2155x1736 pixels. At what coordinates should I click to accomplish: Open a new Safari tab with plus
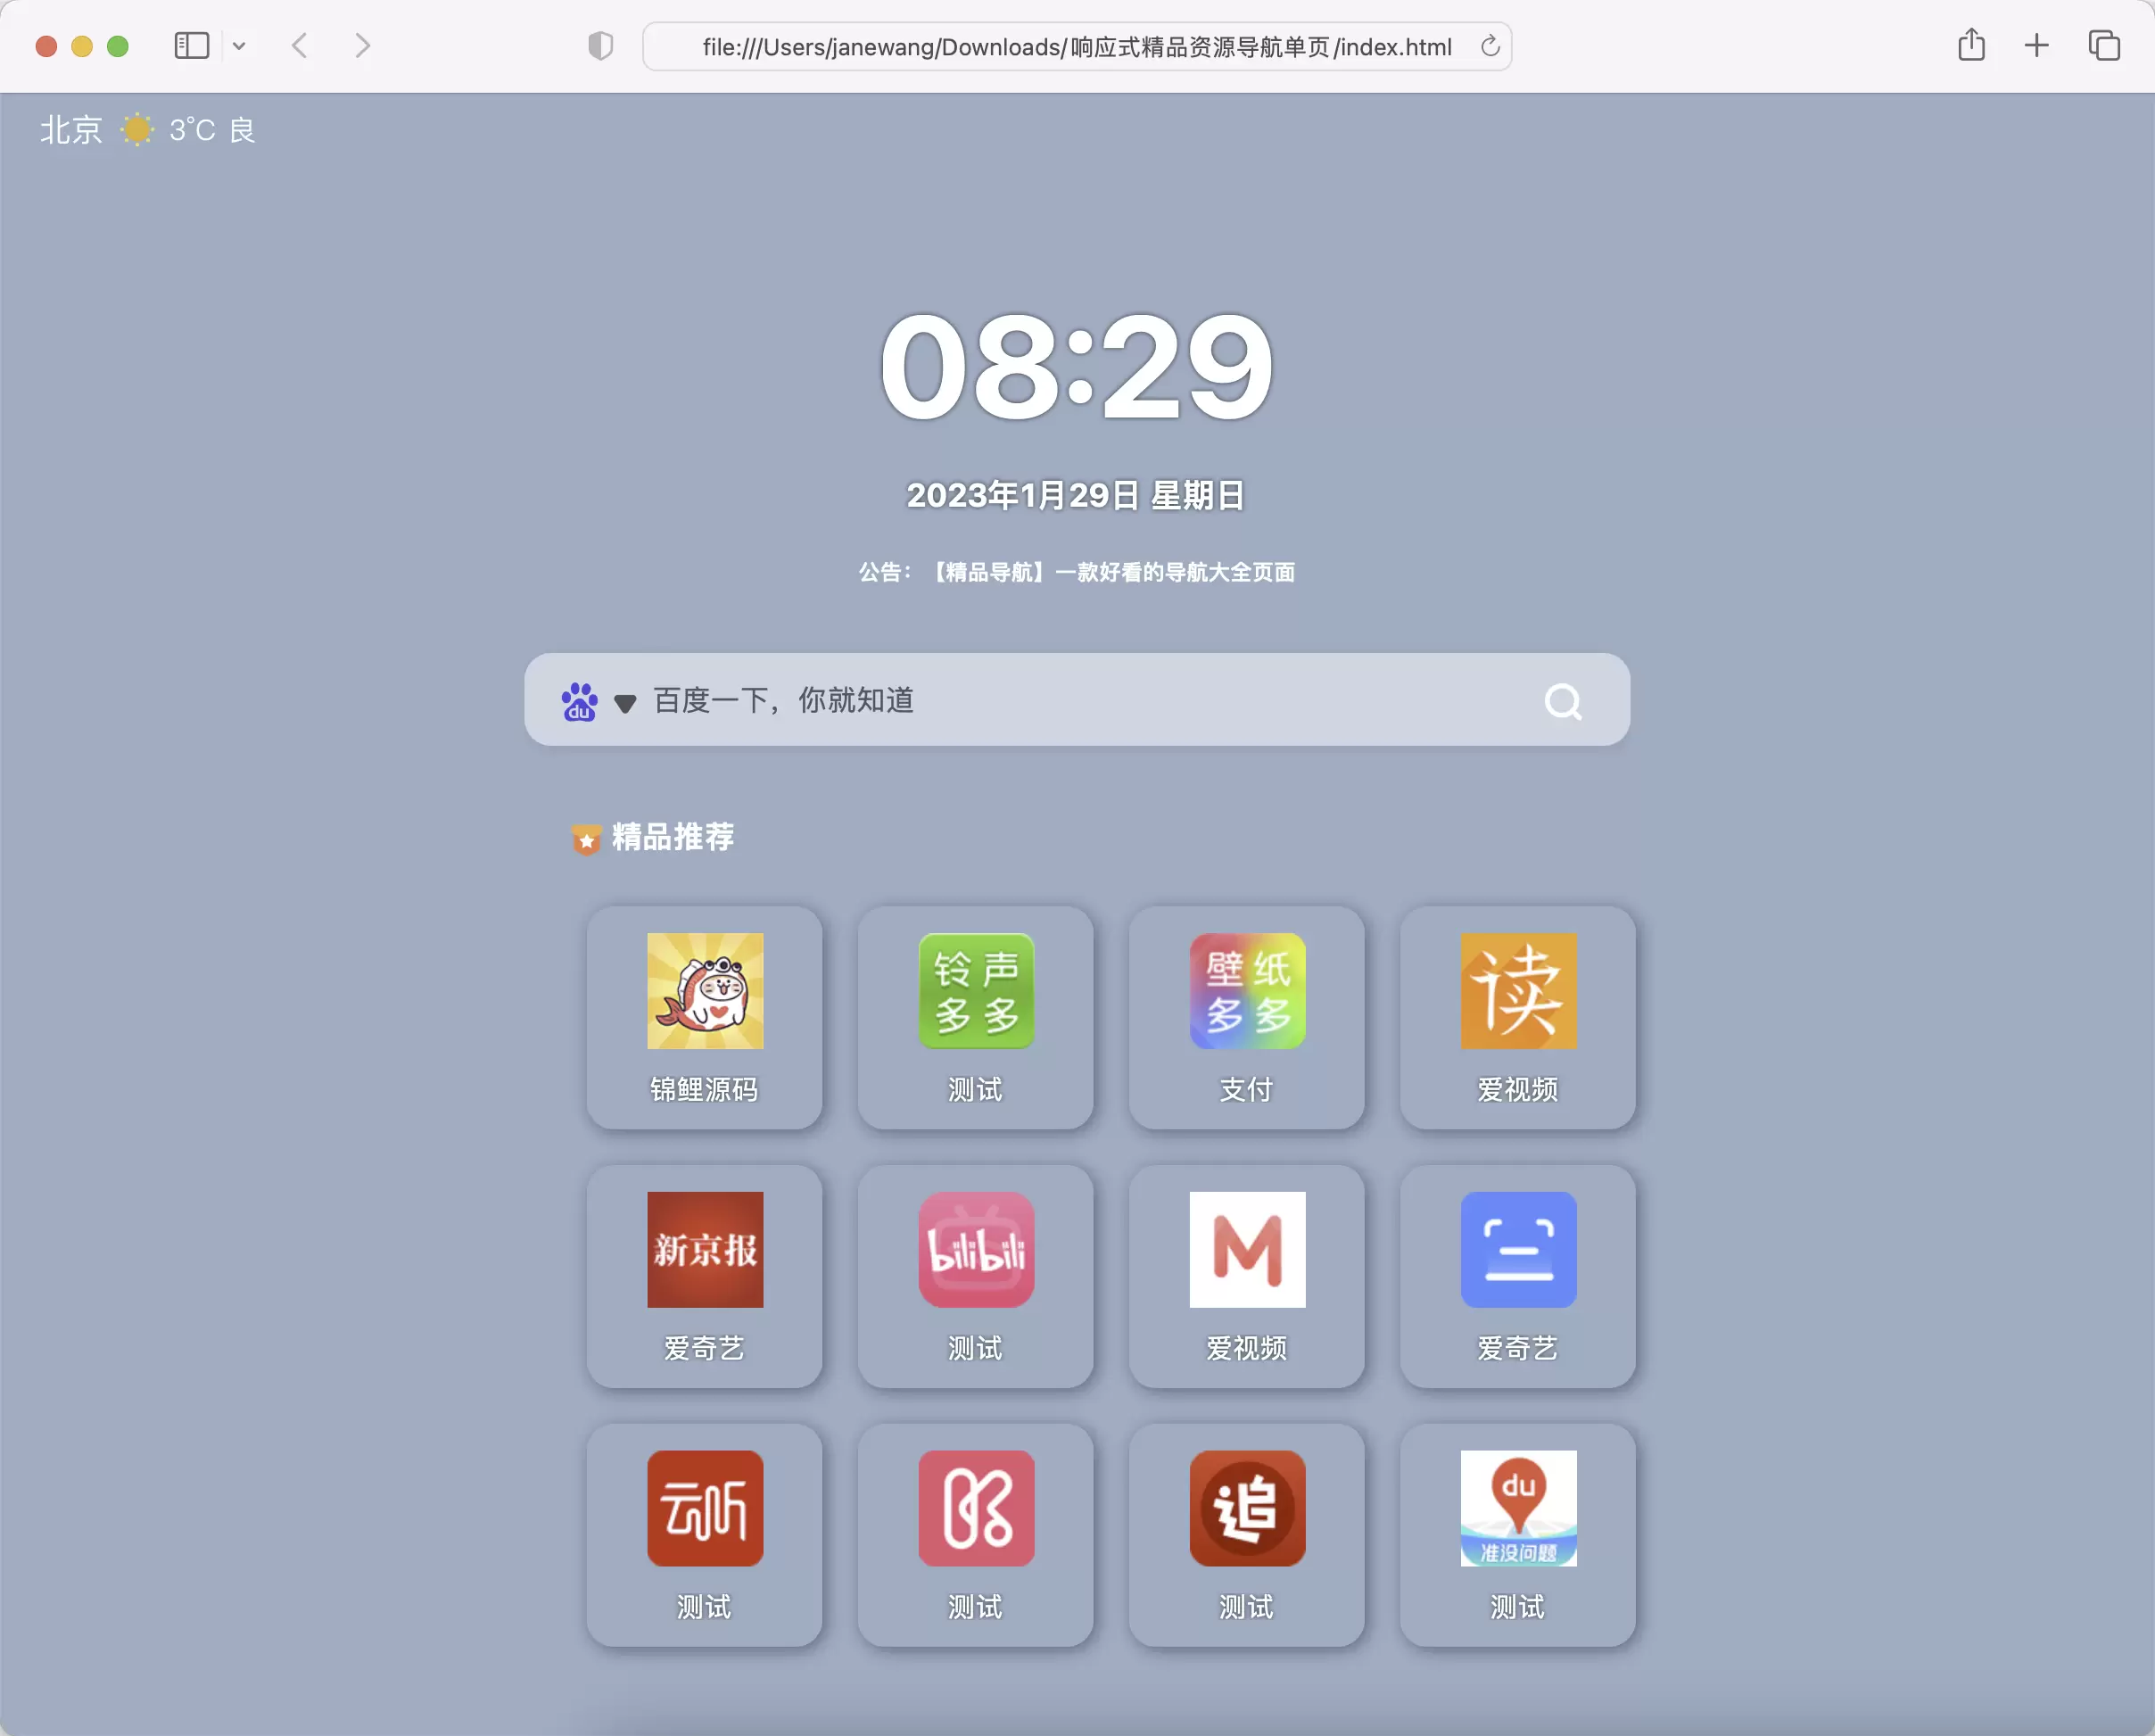pyautogui.click(x=2036, y=45)
